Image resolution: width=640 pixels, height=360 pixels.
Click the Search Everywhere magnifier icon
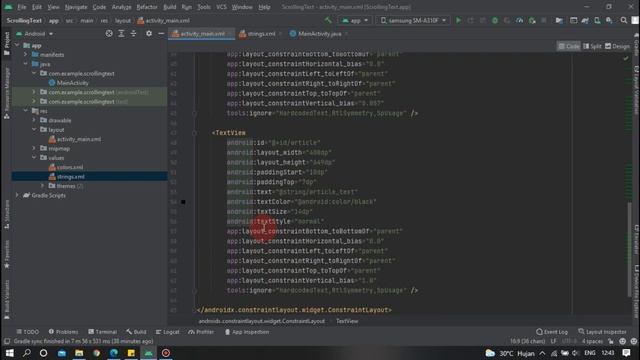point(624,20)
